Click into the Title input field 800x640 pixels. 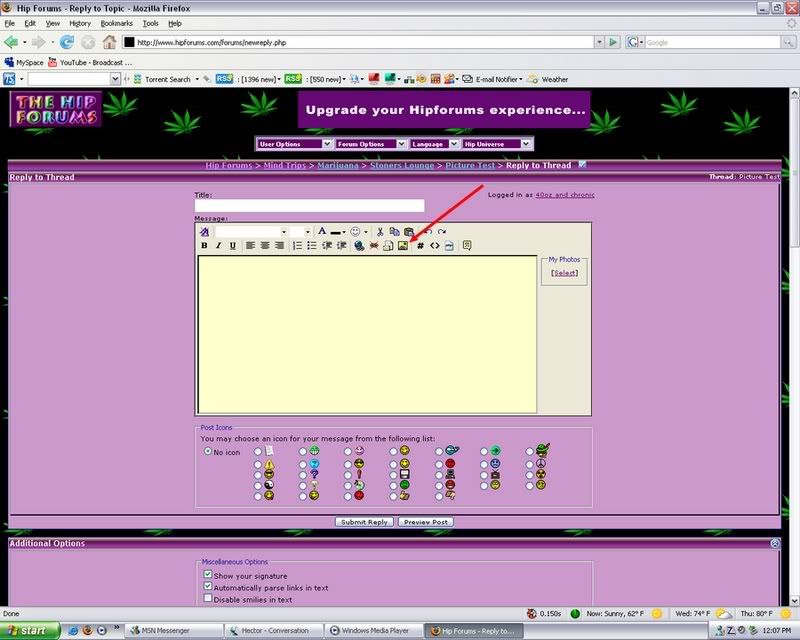[309, 206]
